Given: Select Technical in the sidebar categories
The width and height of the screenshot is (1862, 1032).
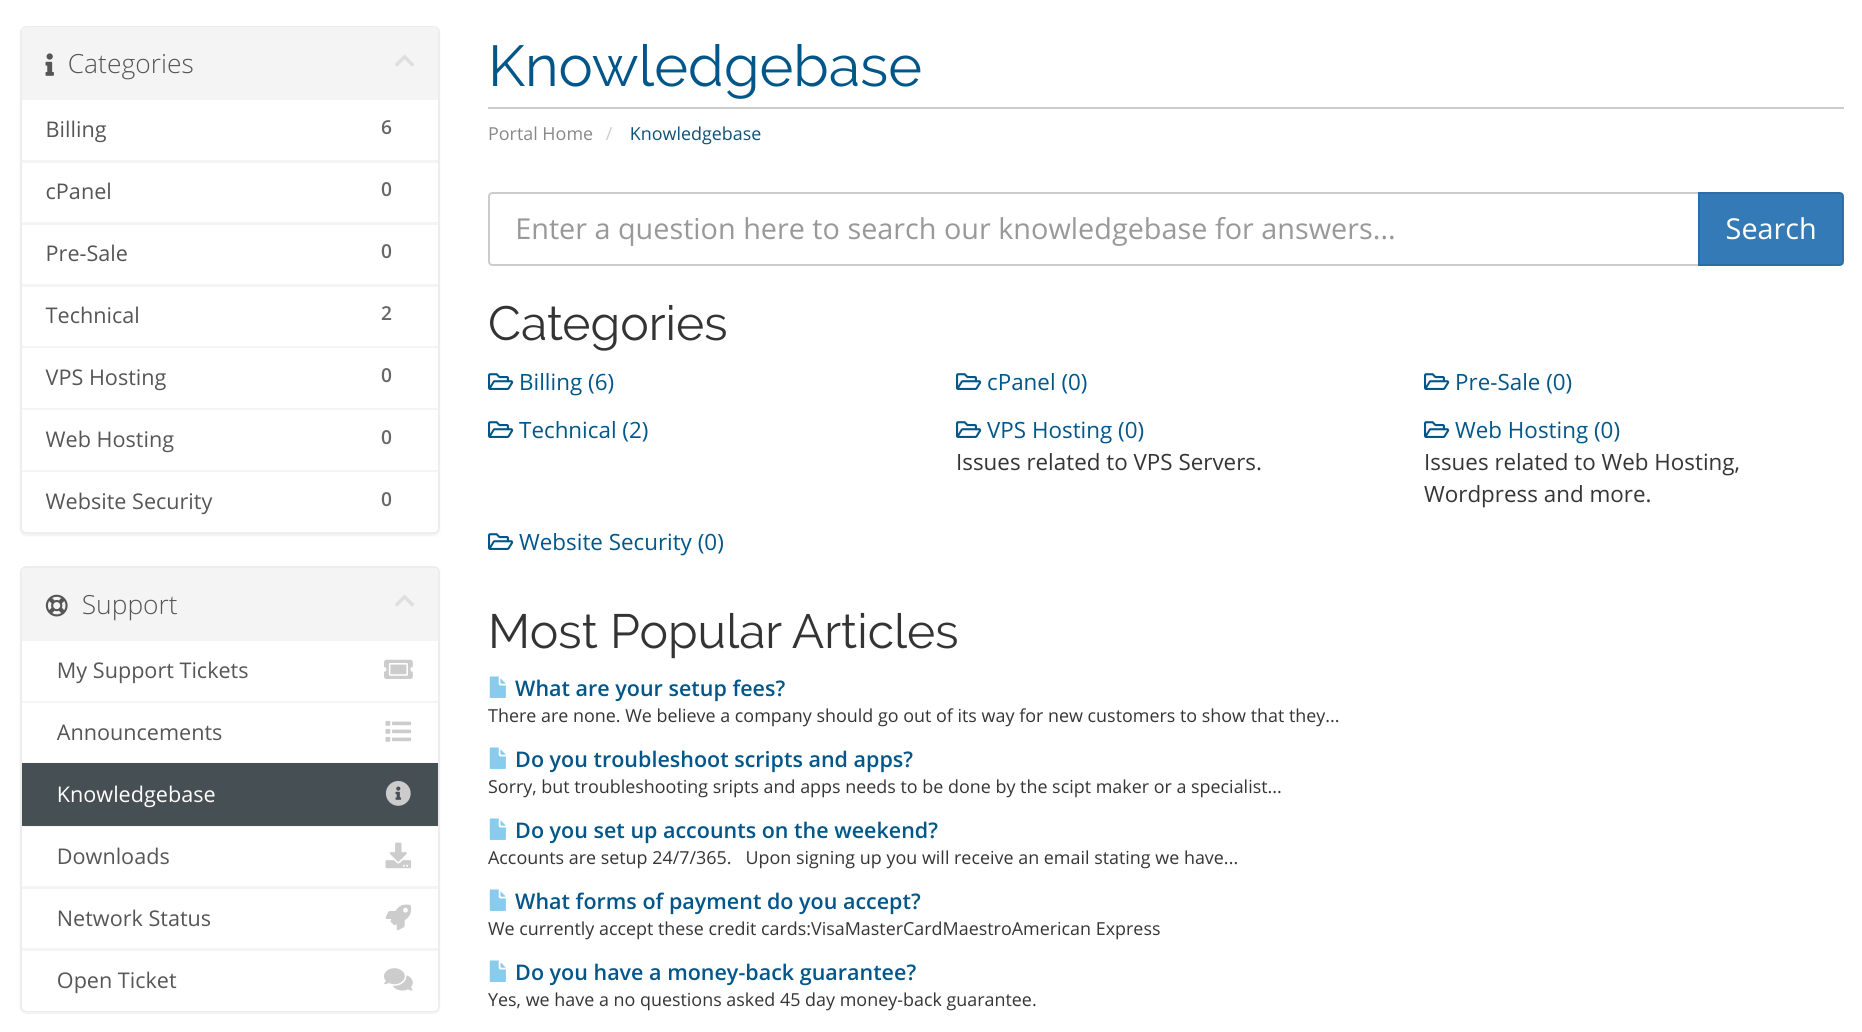Looking at the screenshot, I should click(x=230, y=316).
